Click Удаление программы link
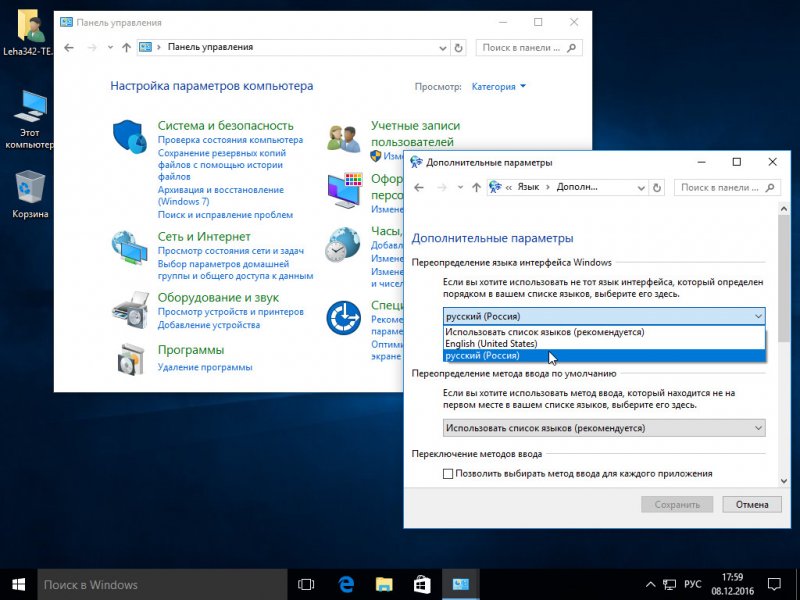800x600 pixels. [x=205, y=367]
